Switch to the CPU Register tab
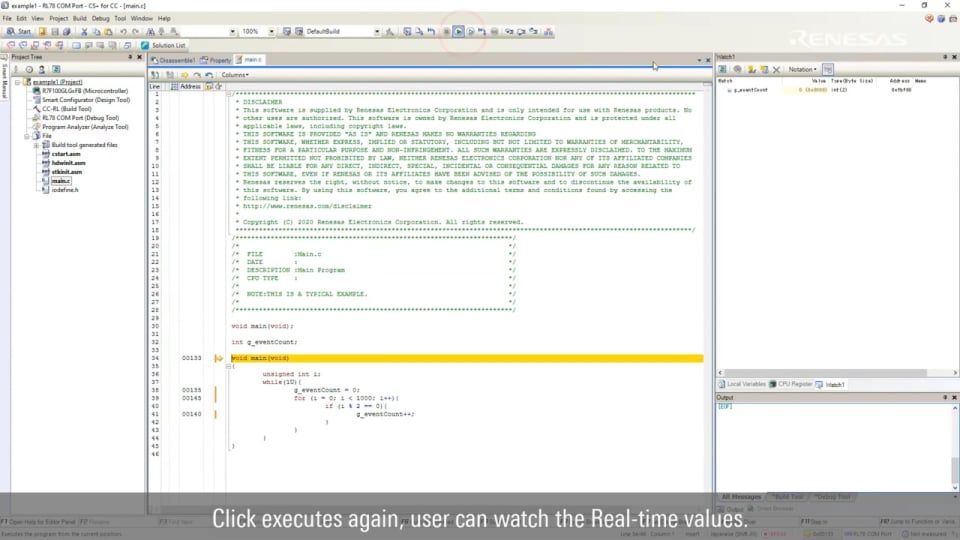Viewport: 960px width, 540px height. coord(793,384)
